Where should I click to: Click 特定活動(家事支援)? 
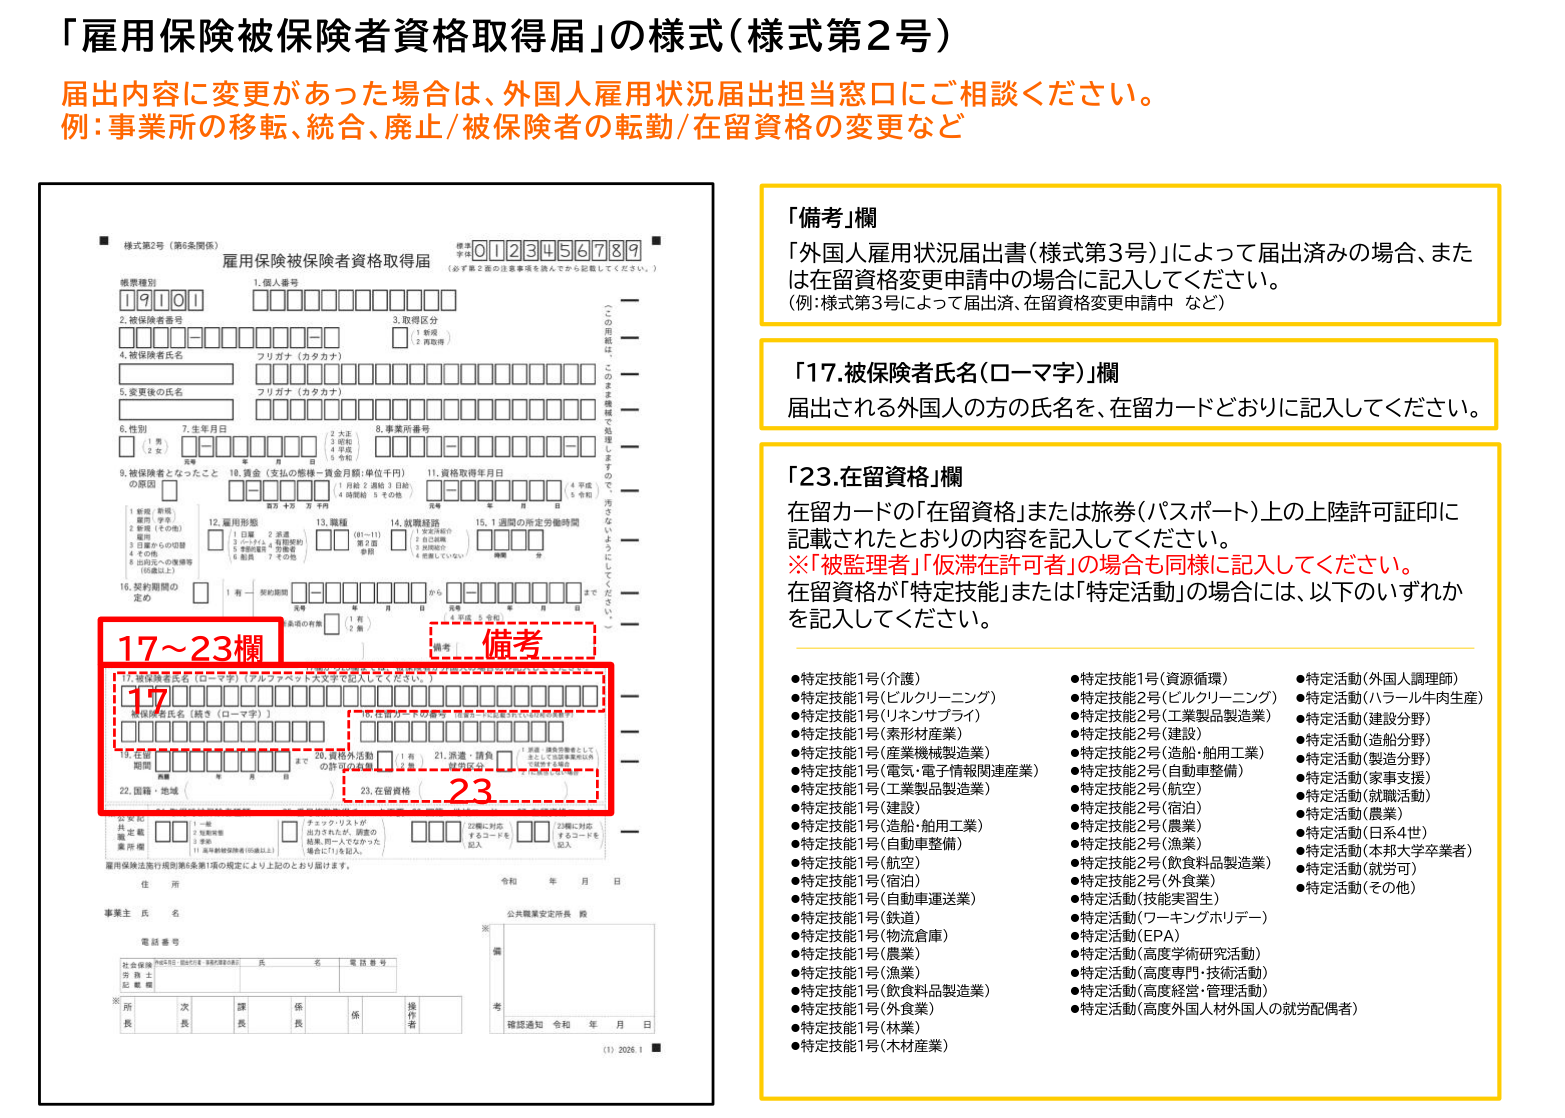tap(1363, 778)
